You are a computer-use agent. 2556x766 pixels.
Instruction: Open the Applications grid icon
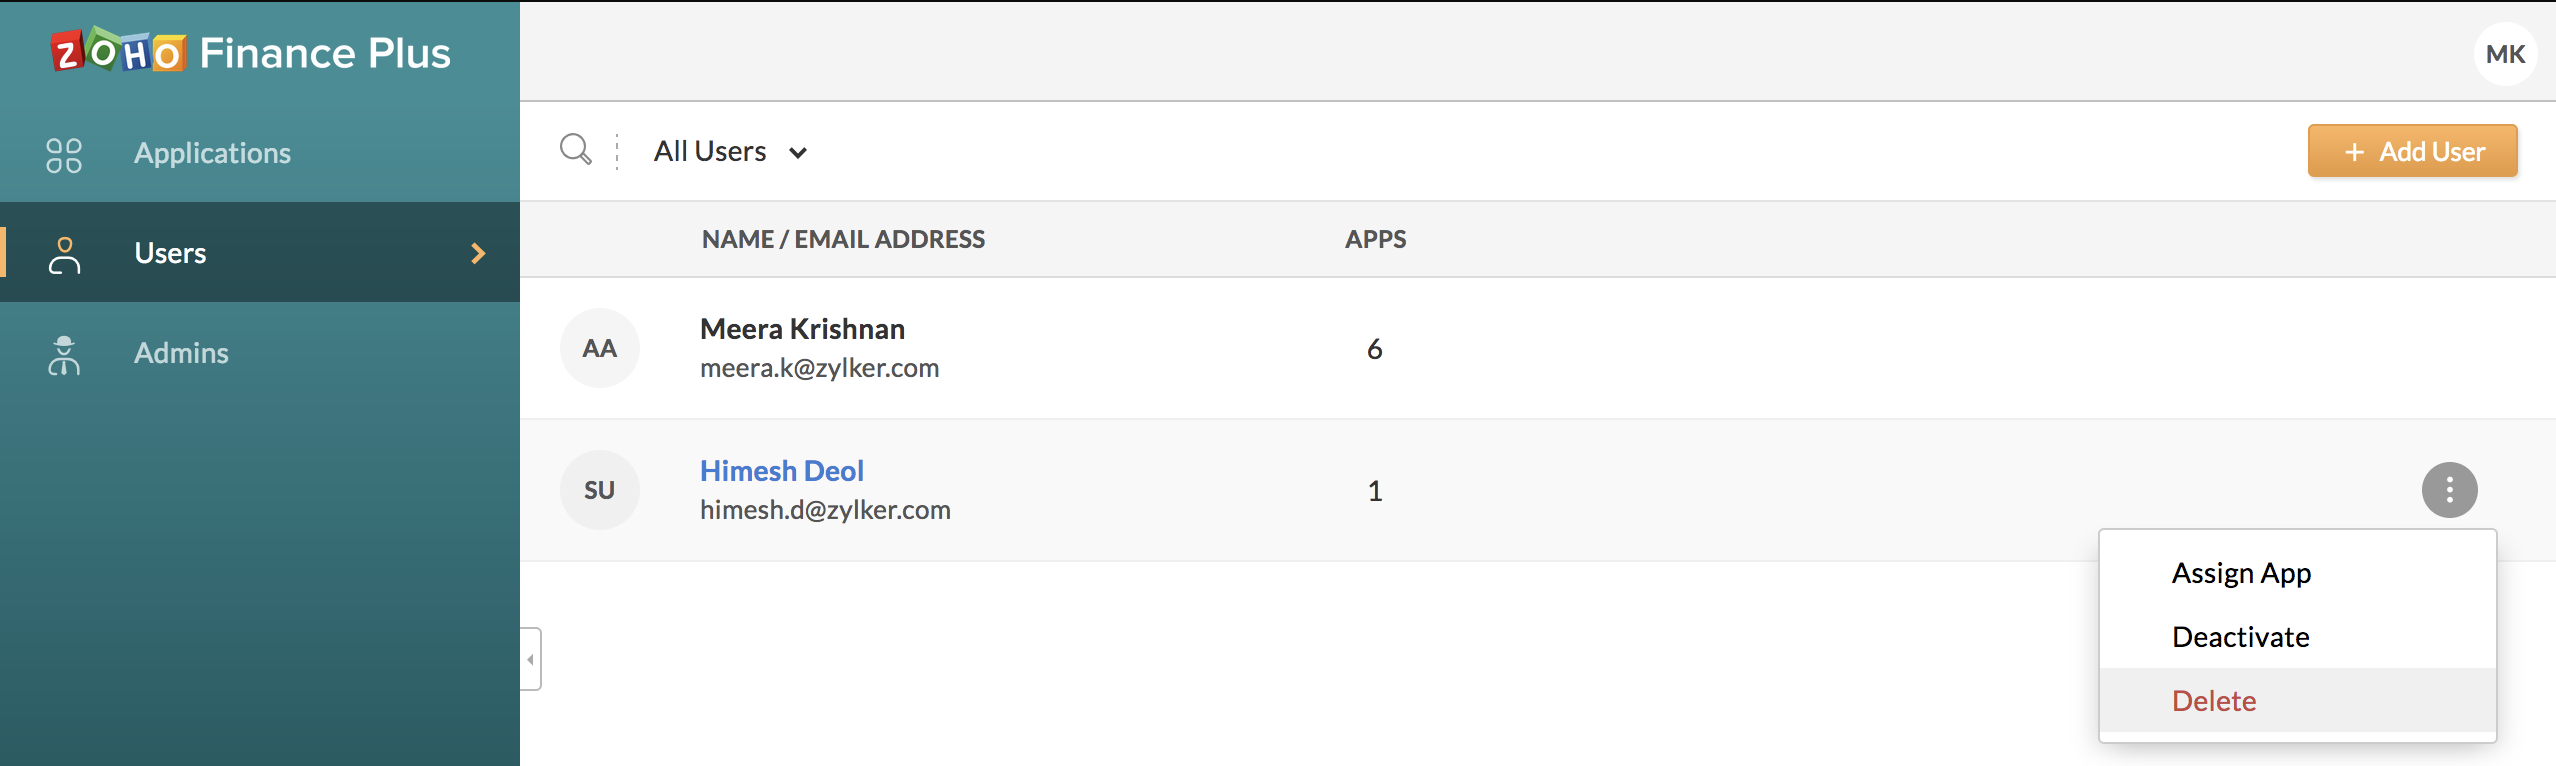coord(64,155)
